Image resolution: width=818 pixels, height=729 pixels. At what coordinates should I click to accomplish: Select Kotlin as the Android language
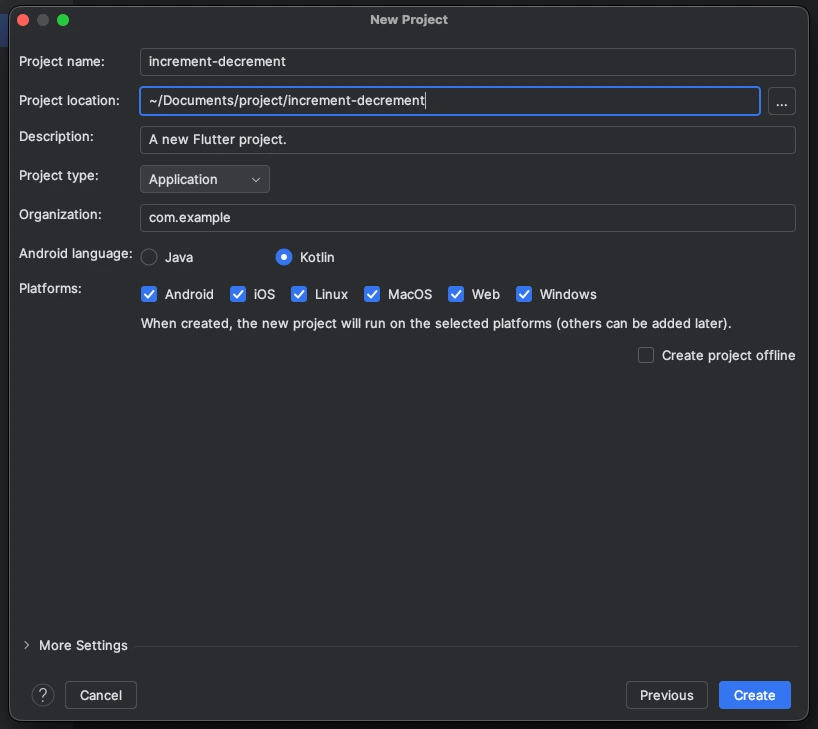click(x=283, y=257)
